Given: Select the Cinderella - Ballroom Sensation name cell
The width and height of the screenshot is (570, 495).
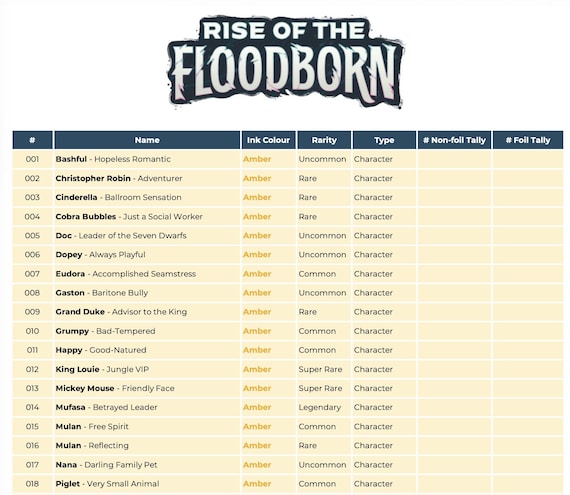Looking at the screenshot, I should (x=147, y=197).
